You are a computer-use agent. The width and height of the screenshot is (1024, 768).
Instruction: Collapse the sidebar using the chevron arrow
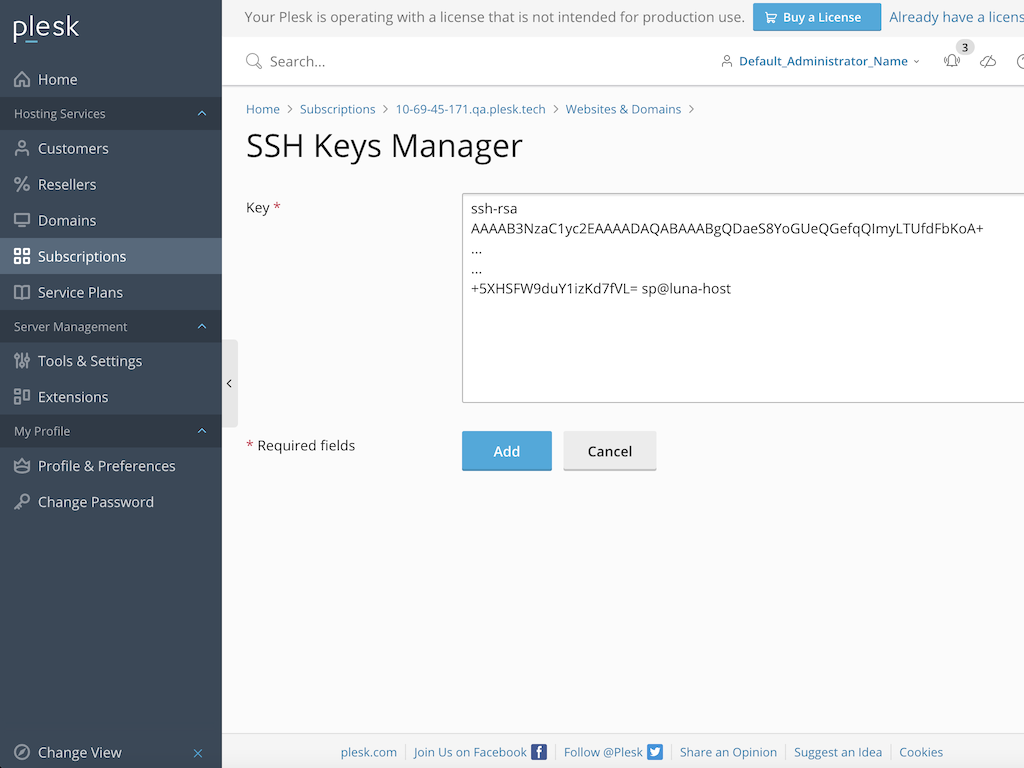pyautogui.click(x=229, y=383)
